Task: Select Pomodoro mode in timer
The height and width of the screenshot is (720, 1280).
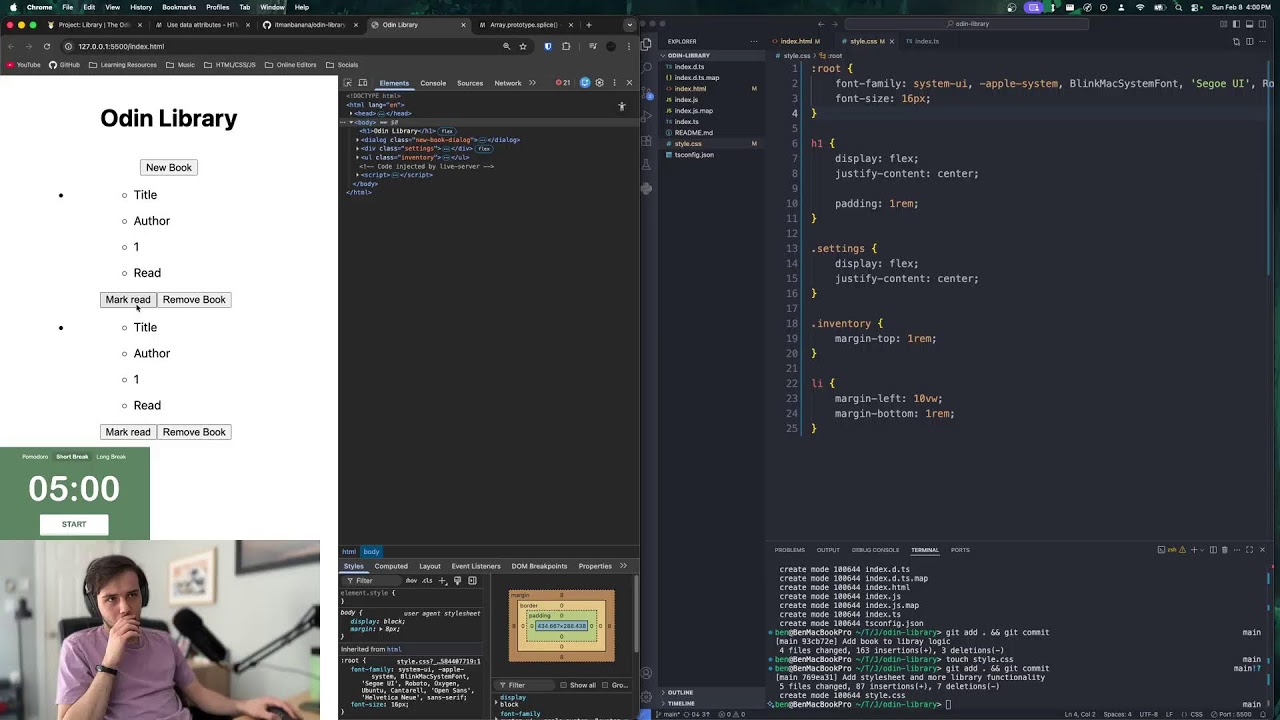Action: [35, 457]
